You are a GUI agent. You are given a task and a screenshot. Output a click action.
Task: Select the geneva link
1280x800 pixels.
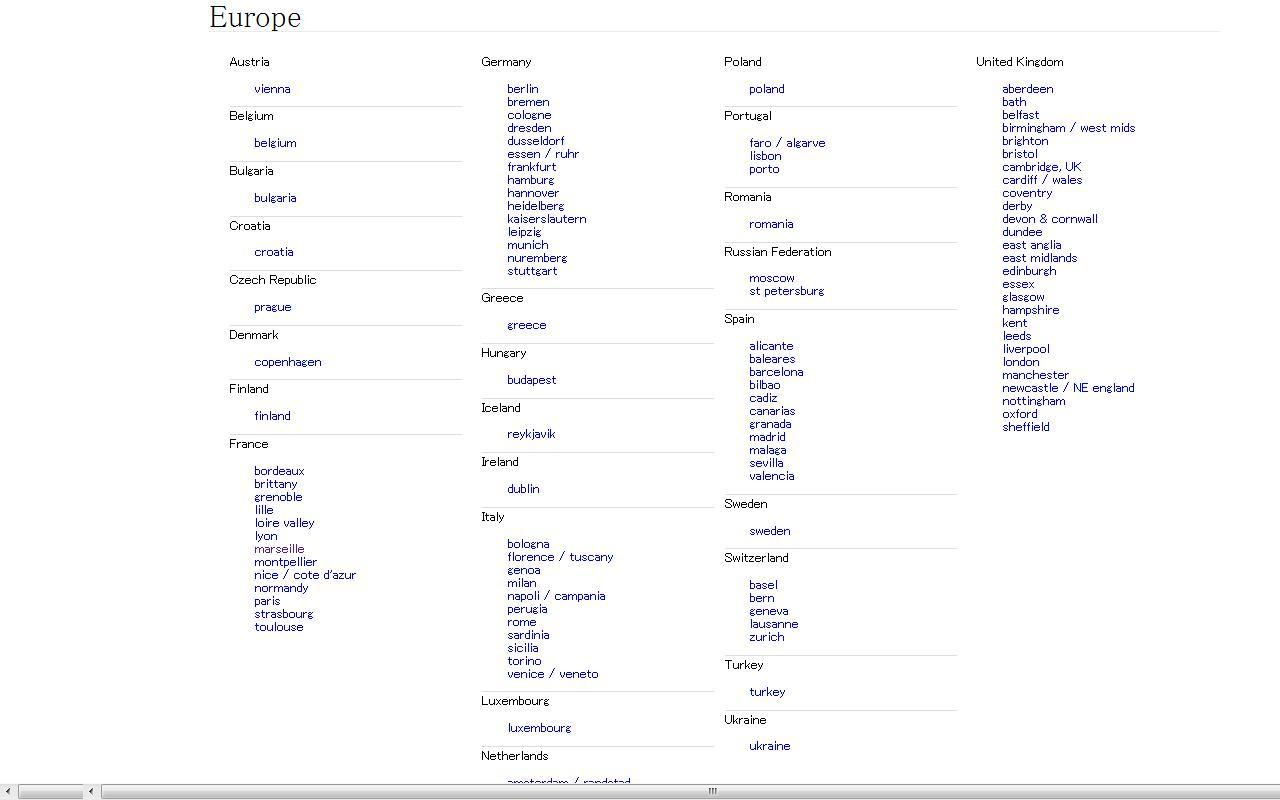point(769,611)
